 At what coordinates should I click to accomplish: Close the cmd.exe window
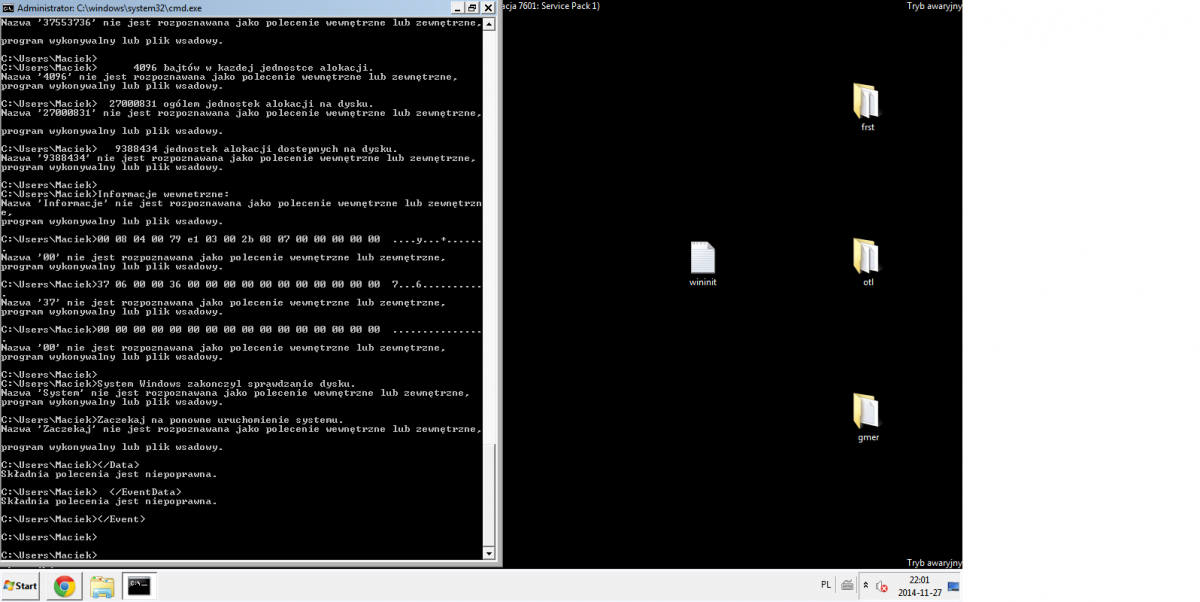489,7
